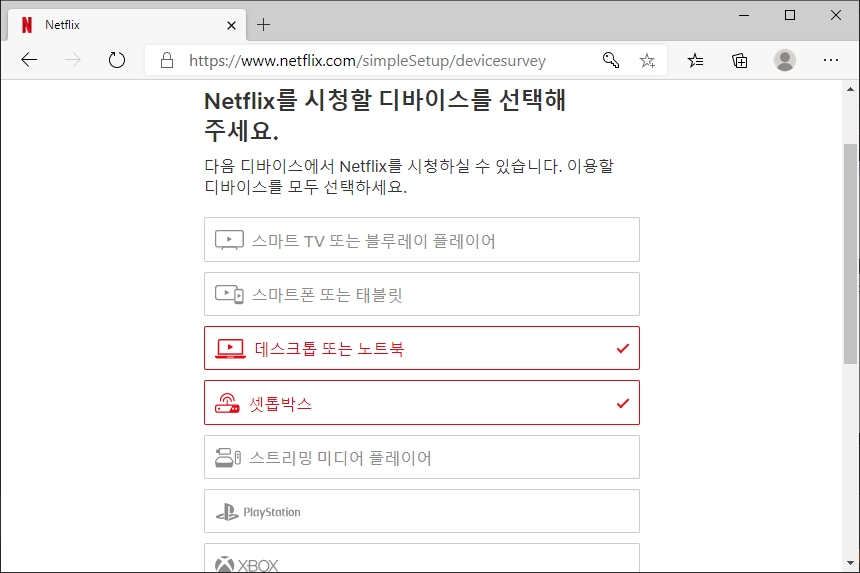Reload the Netflix page
The image size is (860, 573).
tap(116, 60)
